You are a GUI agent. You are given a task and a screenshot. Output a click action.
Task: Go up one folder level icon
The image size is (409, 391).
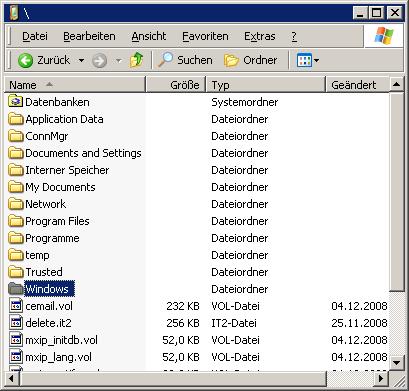[x=136, y=60]
